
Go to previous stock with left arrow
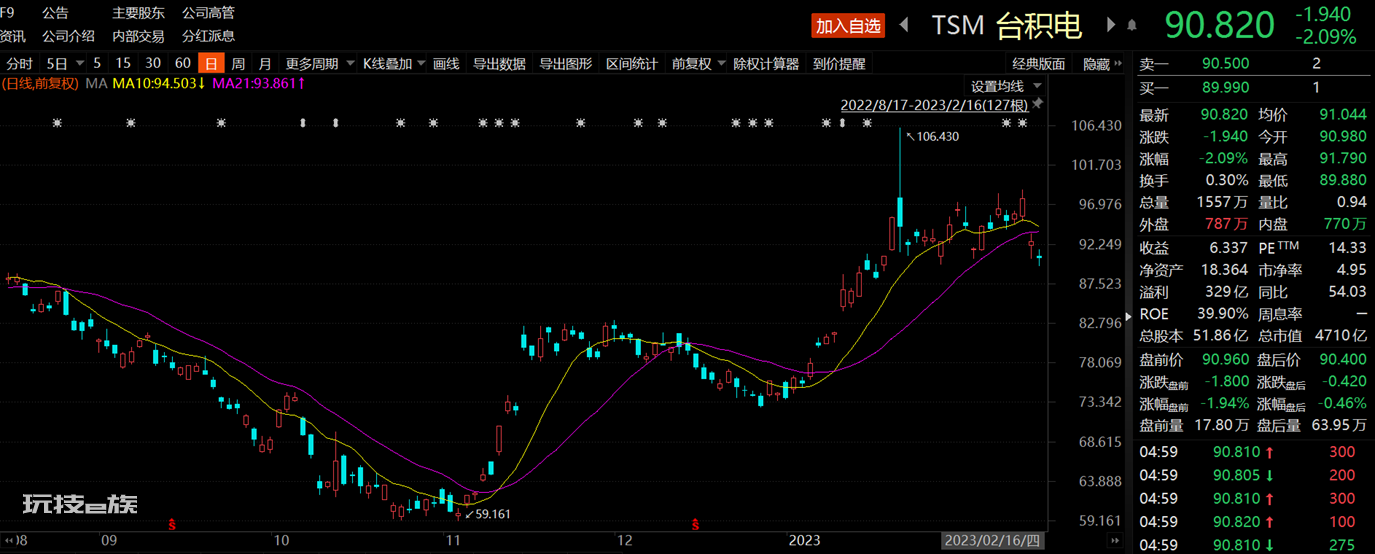pos(904,25)
